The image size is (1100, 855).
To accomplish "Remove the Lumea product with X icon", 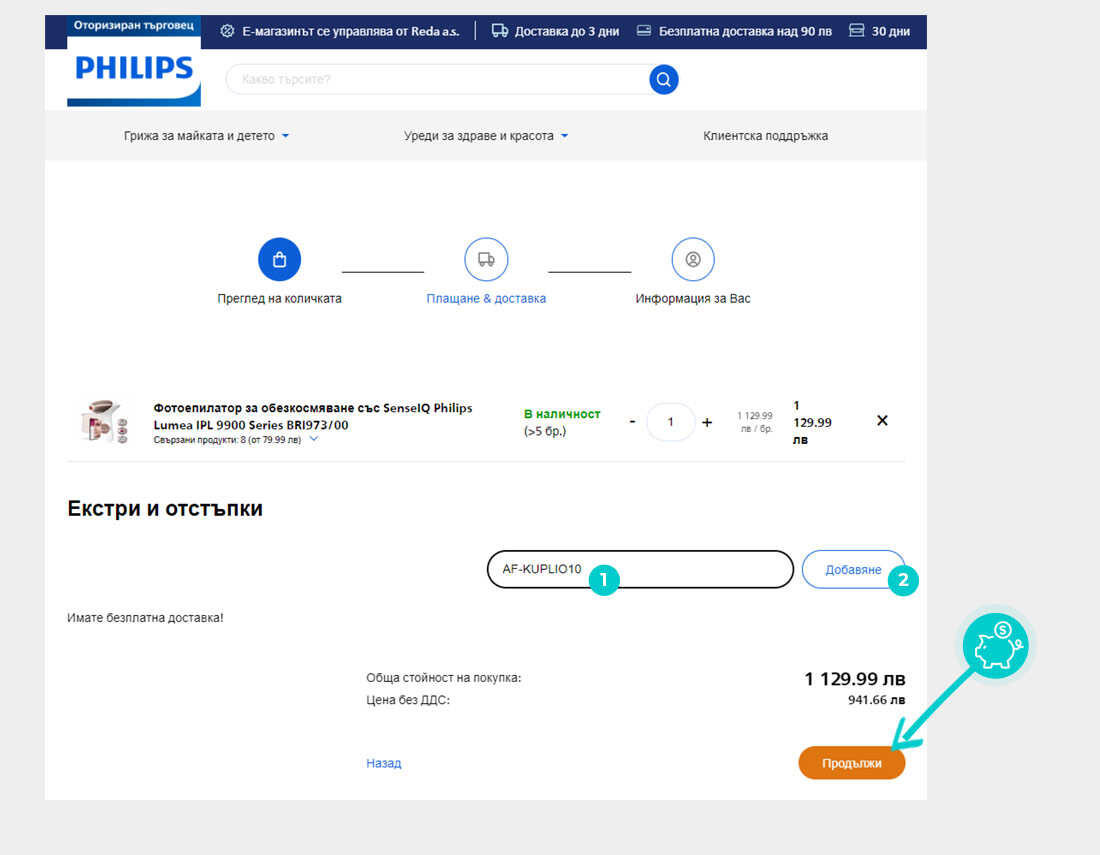I will click(x=883, y=420).
